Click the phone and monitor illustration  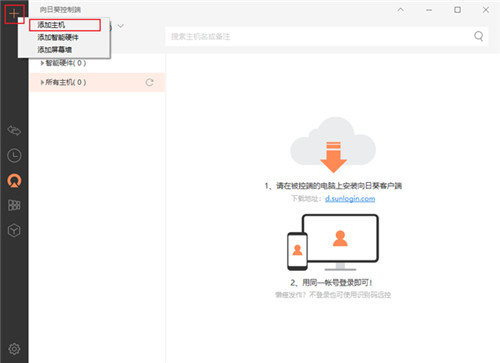tap(333, 242)
